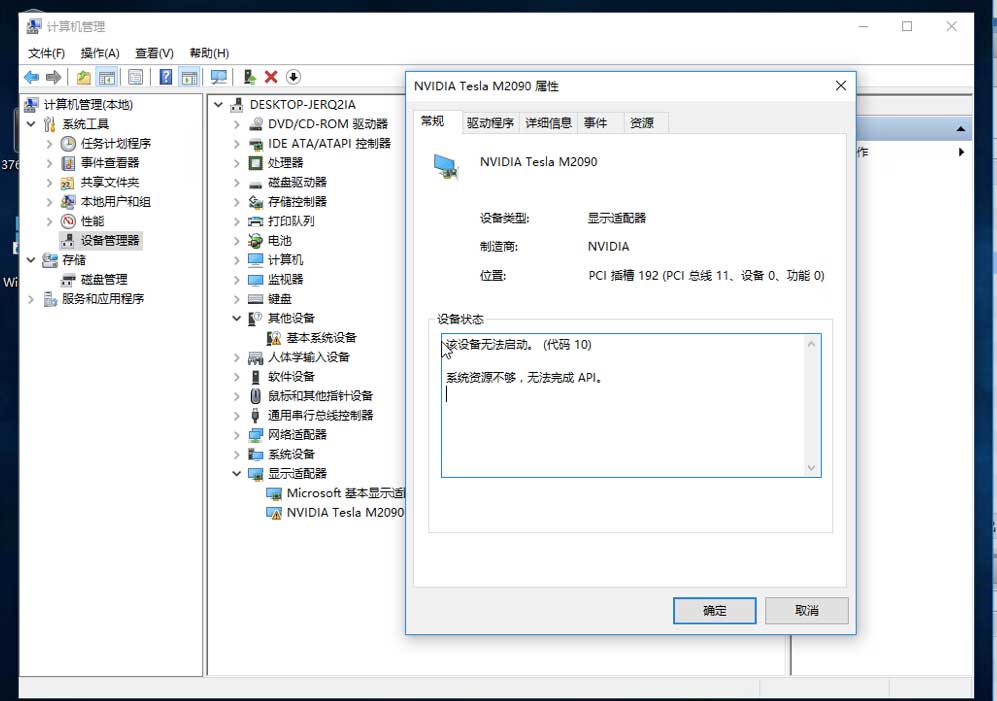Click the scroll-up arrow in the 设备状态 box
Image resolution: width=997 pixels, height=701 pixels.
coord(811,344)
